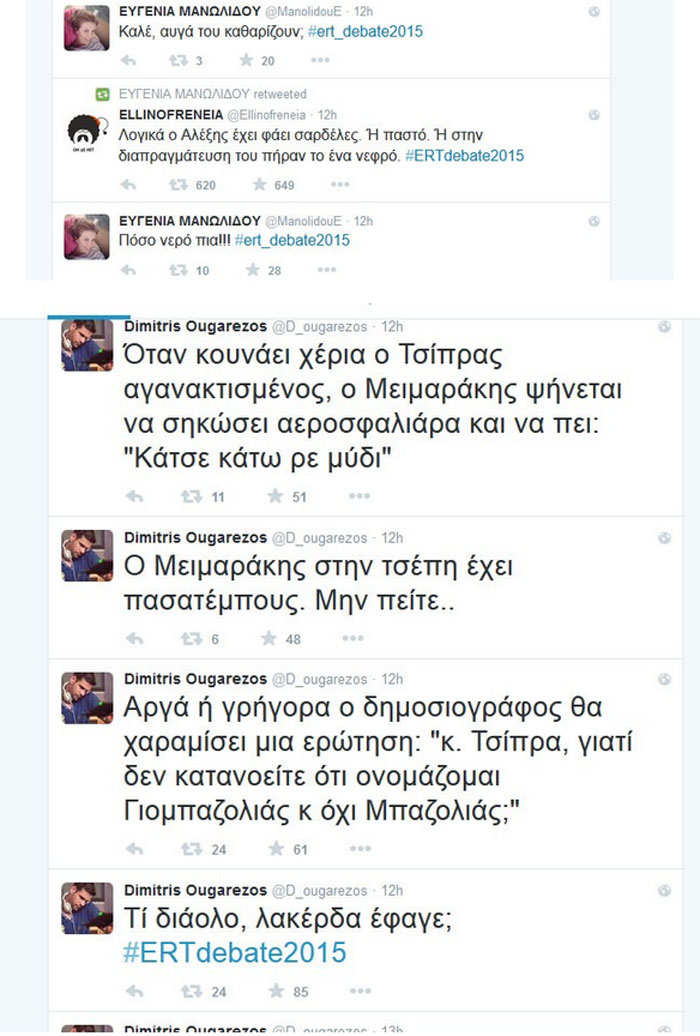Retweet the 'λακέρδα έφαγε' tweet

pyautogui.click(x=190, y=992)
